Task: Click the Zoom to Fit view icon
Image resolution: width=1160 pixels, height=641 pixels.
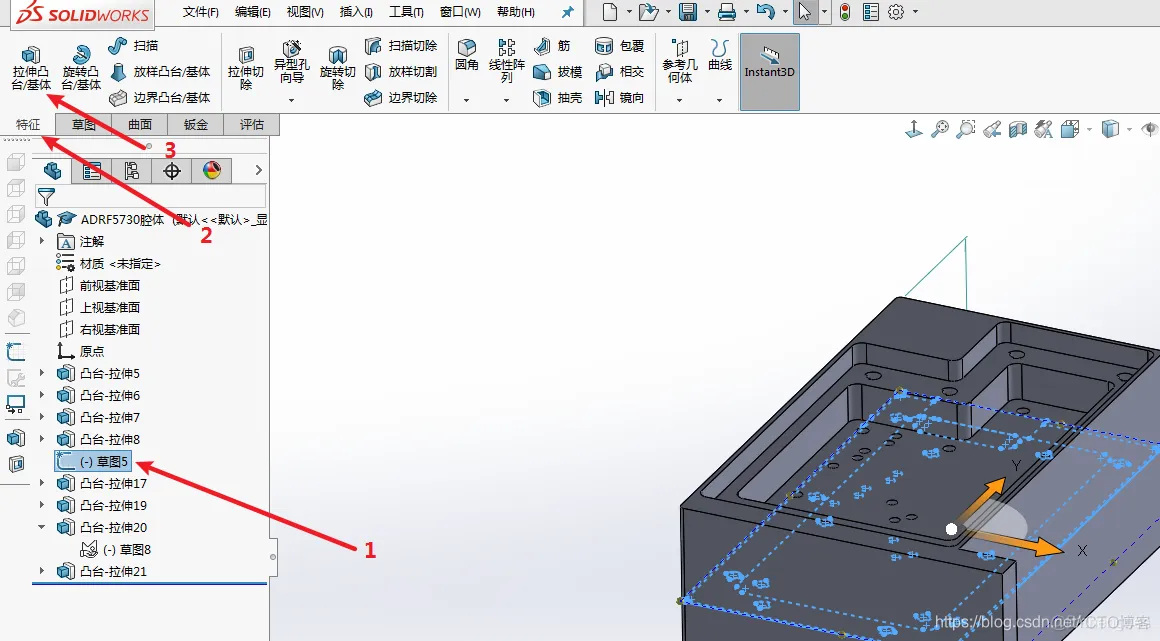Action: tap(940, 129)
